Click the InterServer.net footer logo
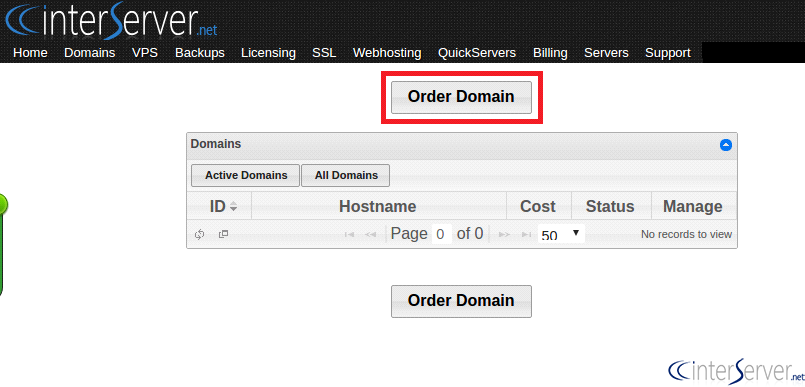 [x=736, y=371]
